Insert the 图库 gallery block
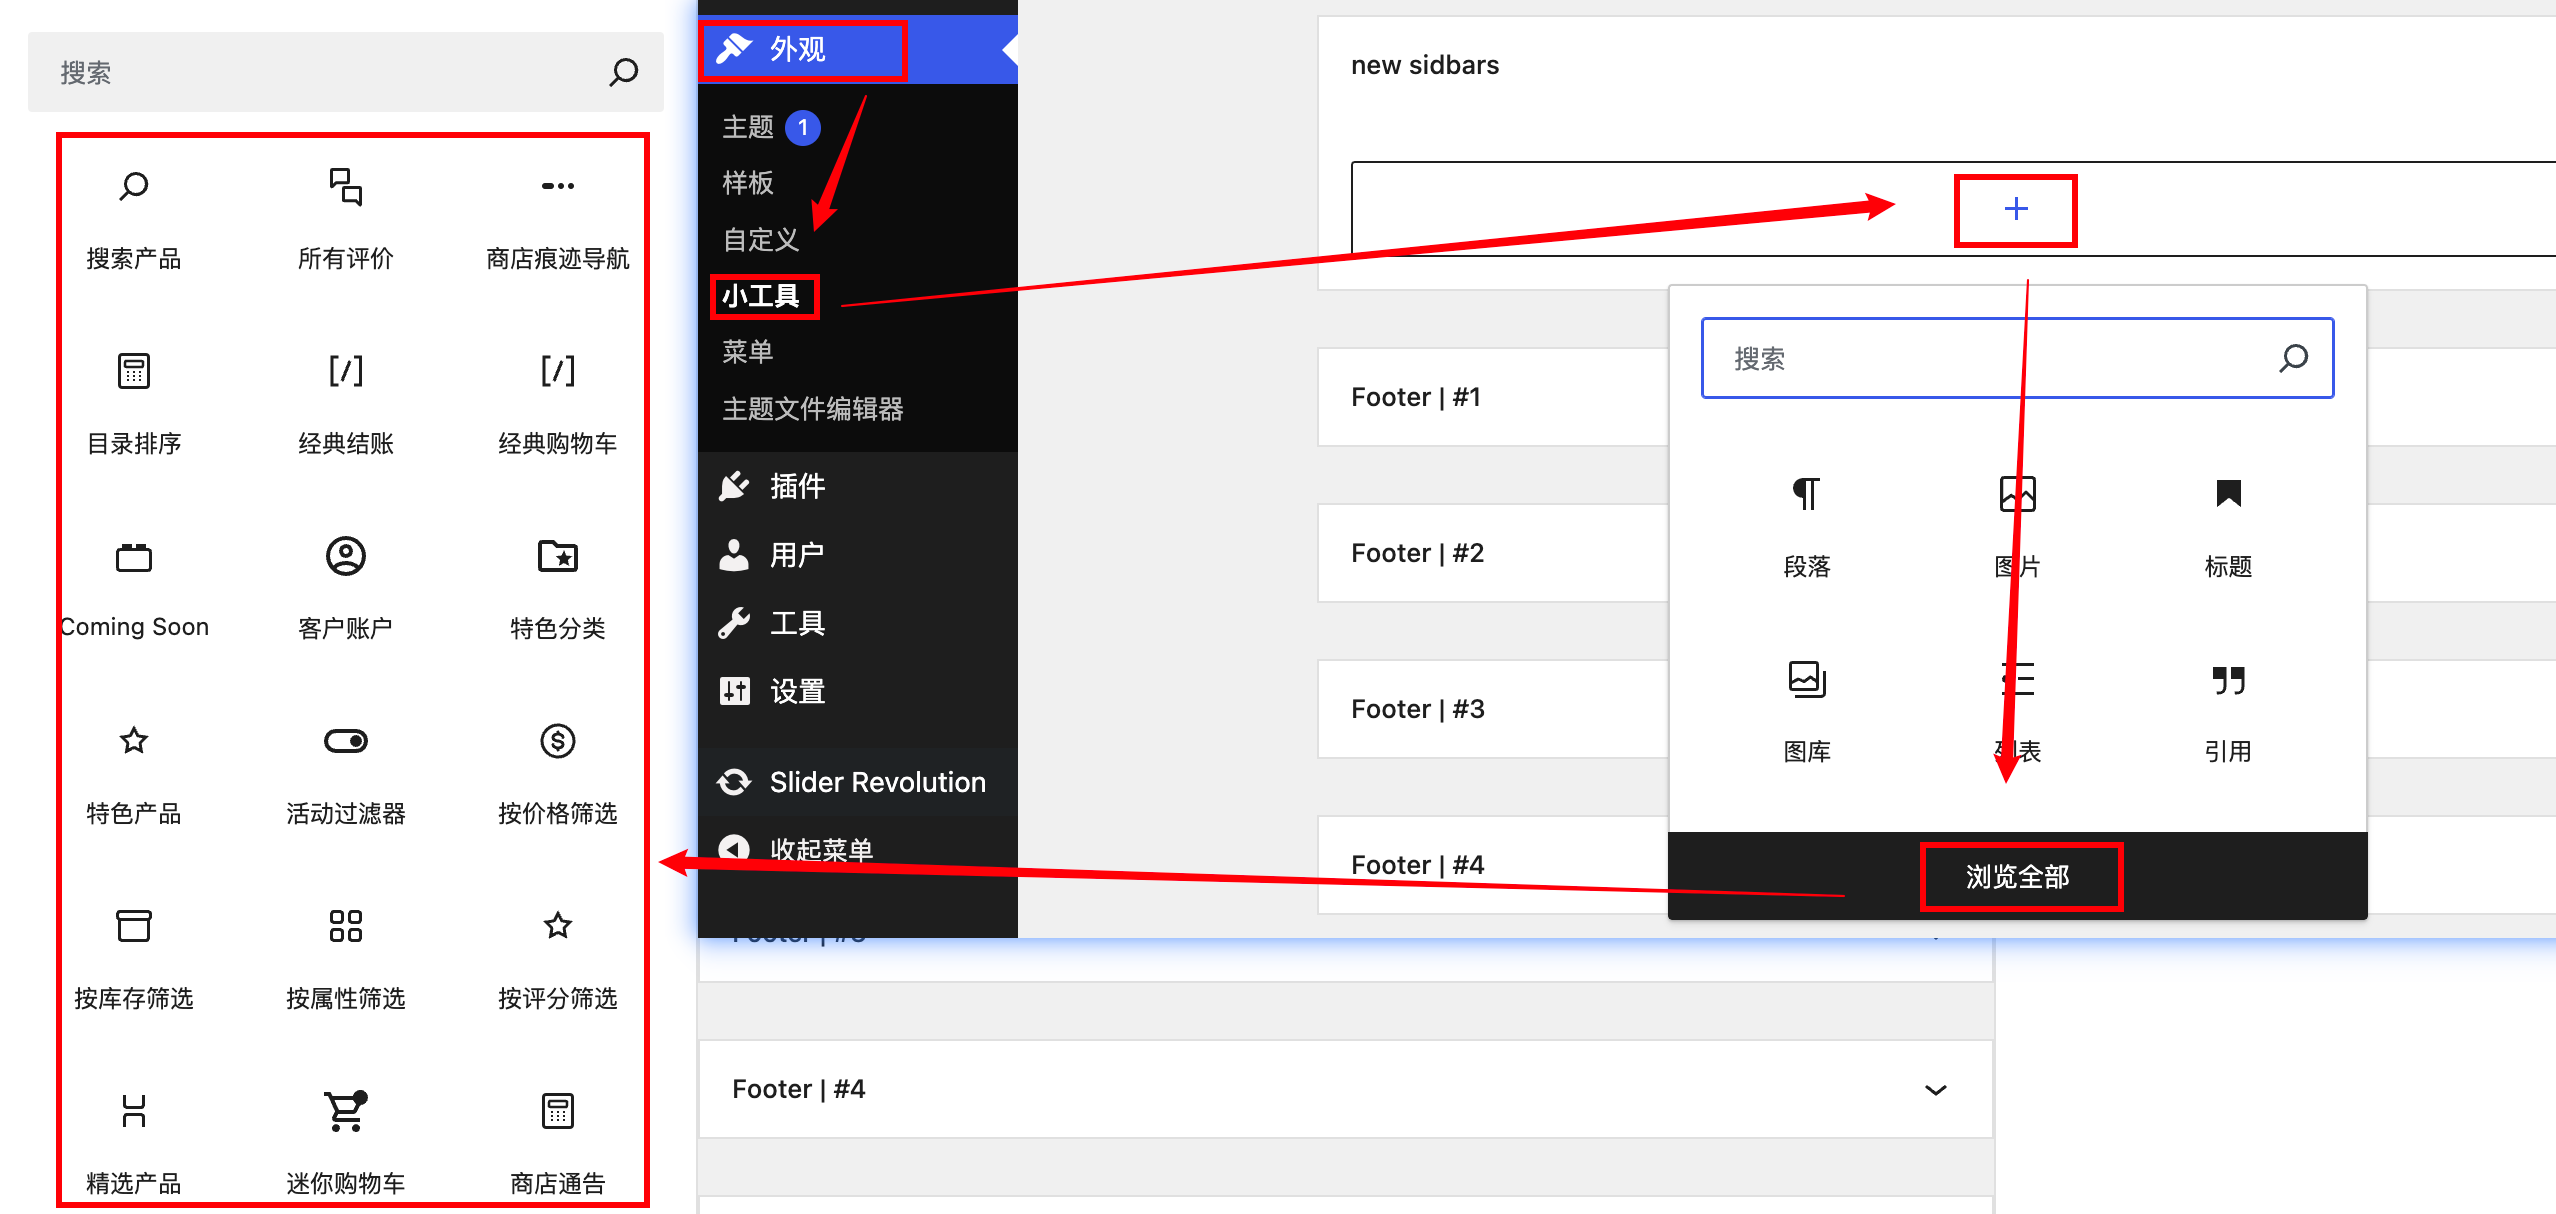The image size is (2556, 1214). click(x=1807, y=713)
